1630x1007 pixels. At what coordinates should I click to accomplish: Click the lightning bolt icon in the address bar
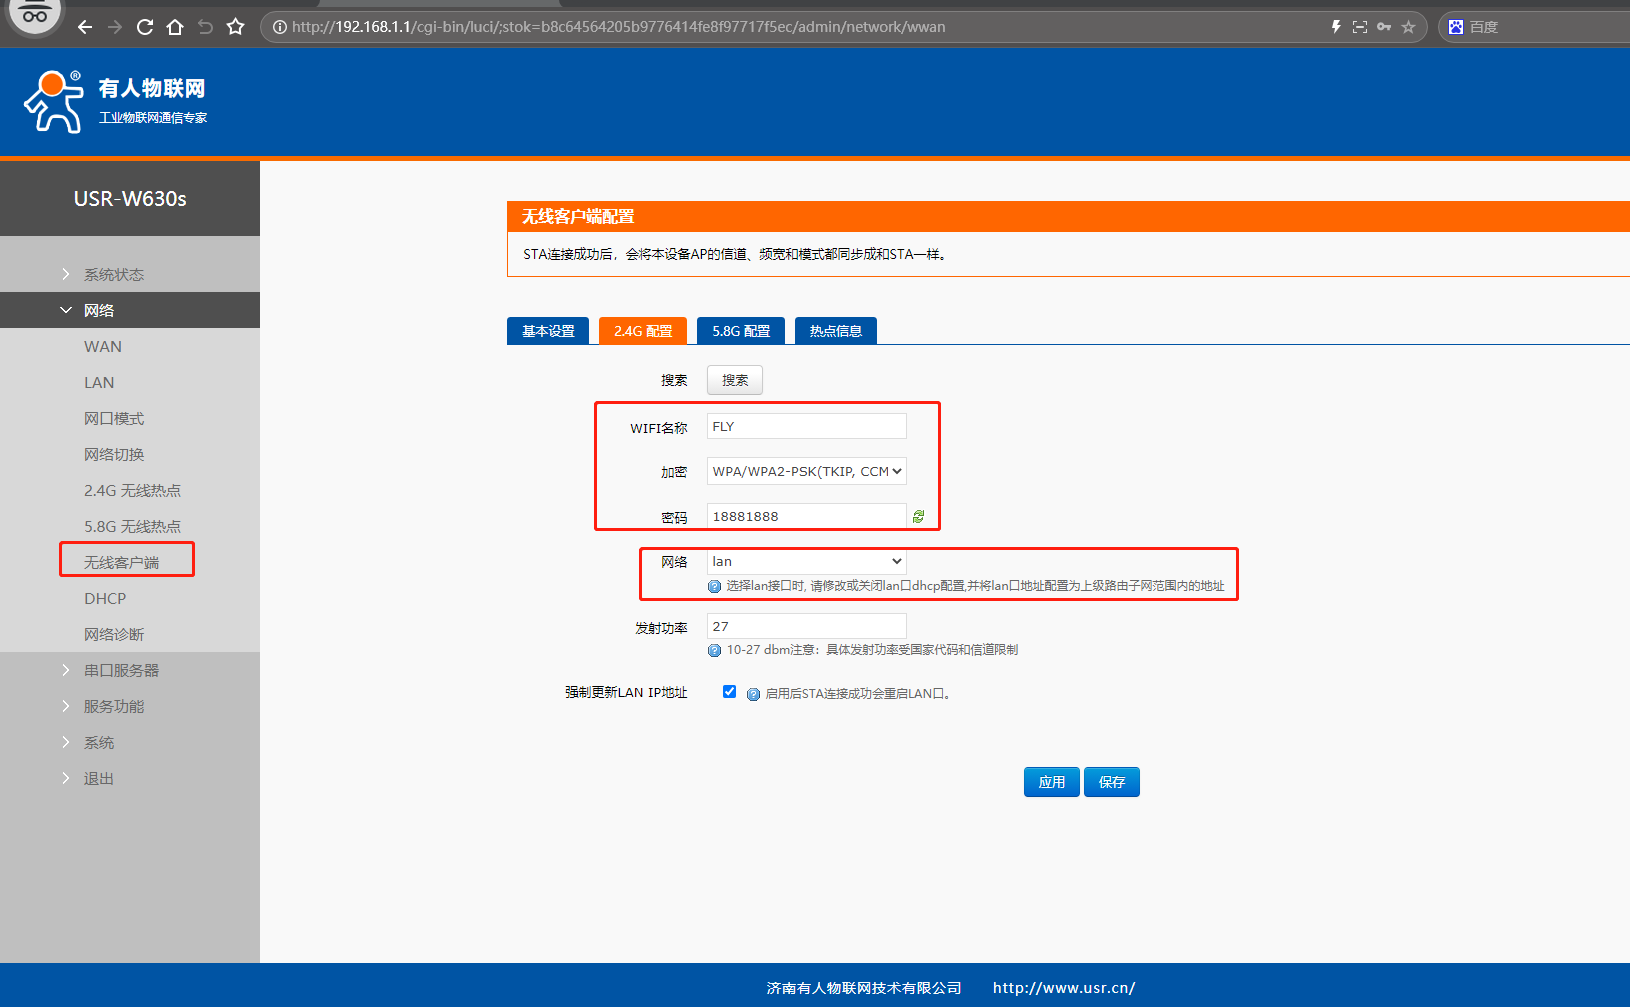coord(1336,27)
